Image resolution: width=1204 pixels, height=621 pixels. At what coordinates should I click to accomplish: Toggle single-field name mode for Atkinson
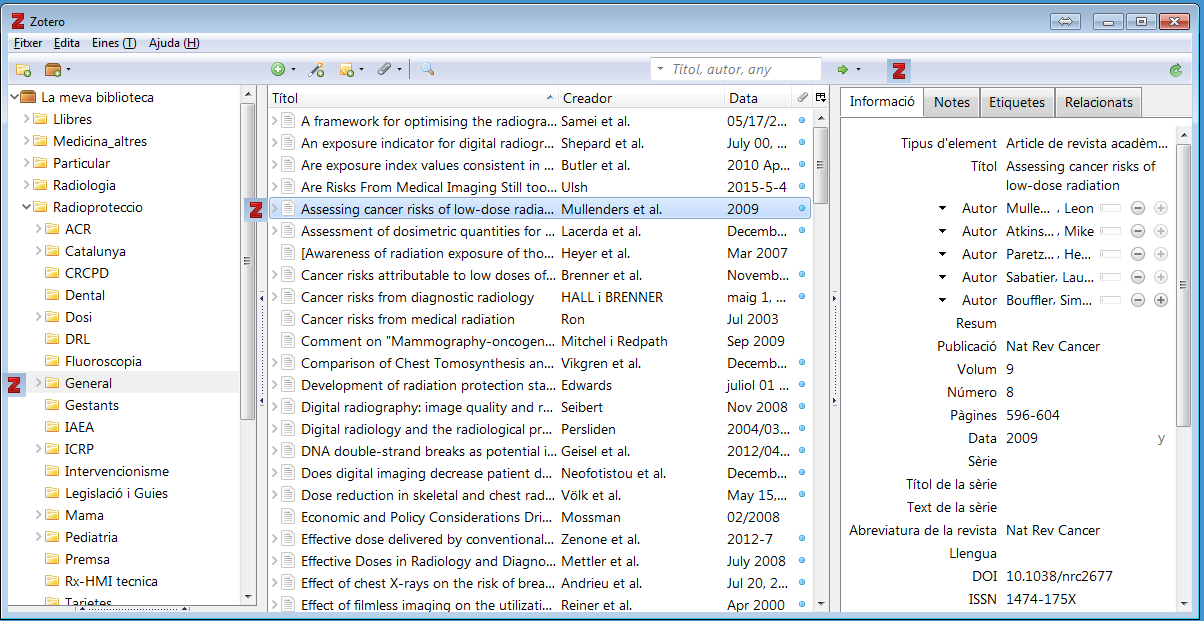[x=1110, y=231]
